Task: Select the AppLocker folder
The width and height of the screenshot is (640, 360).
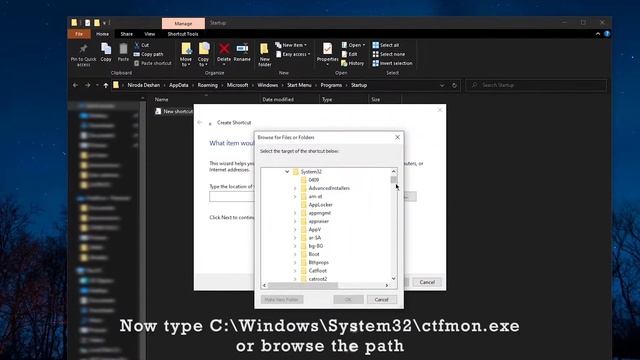Action: pos(320,204)
